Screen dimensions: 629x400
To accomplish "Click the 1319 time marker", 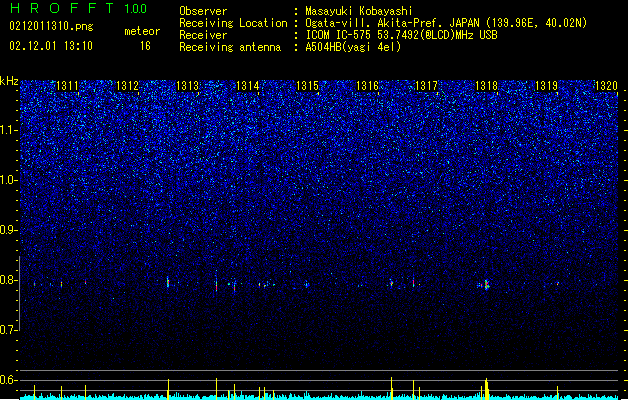I will click(x=547, y=86).
